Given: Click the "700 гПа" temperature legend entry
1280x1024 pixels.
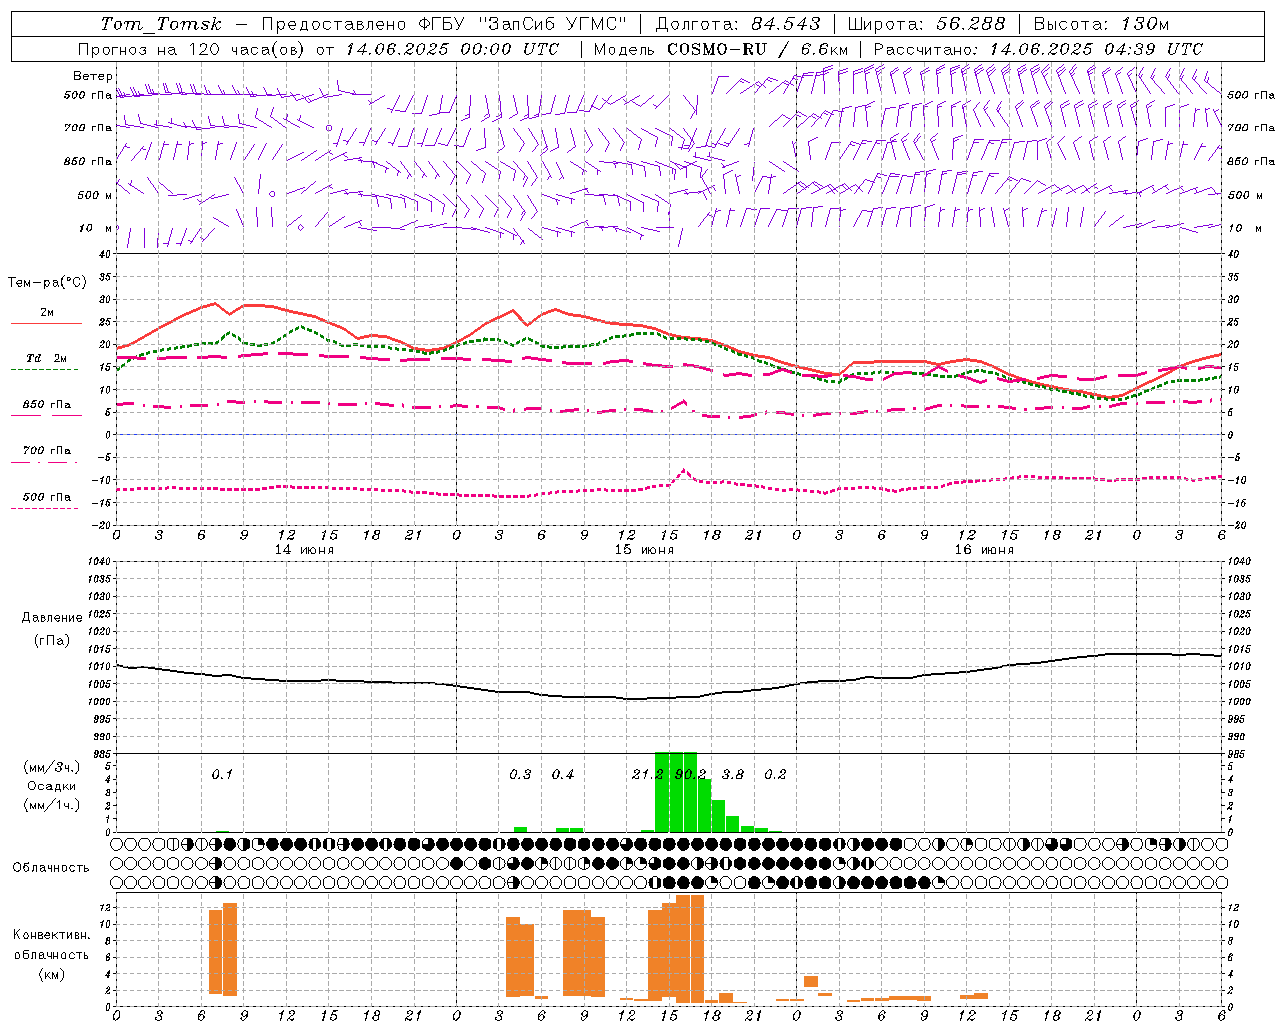Looking at the screenshot, I should (46, 451).
